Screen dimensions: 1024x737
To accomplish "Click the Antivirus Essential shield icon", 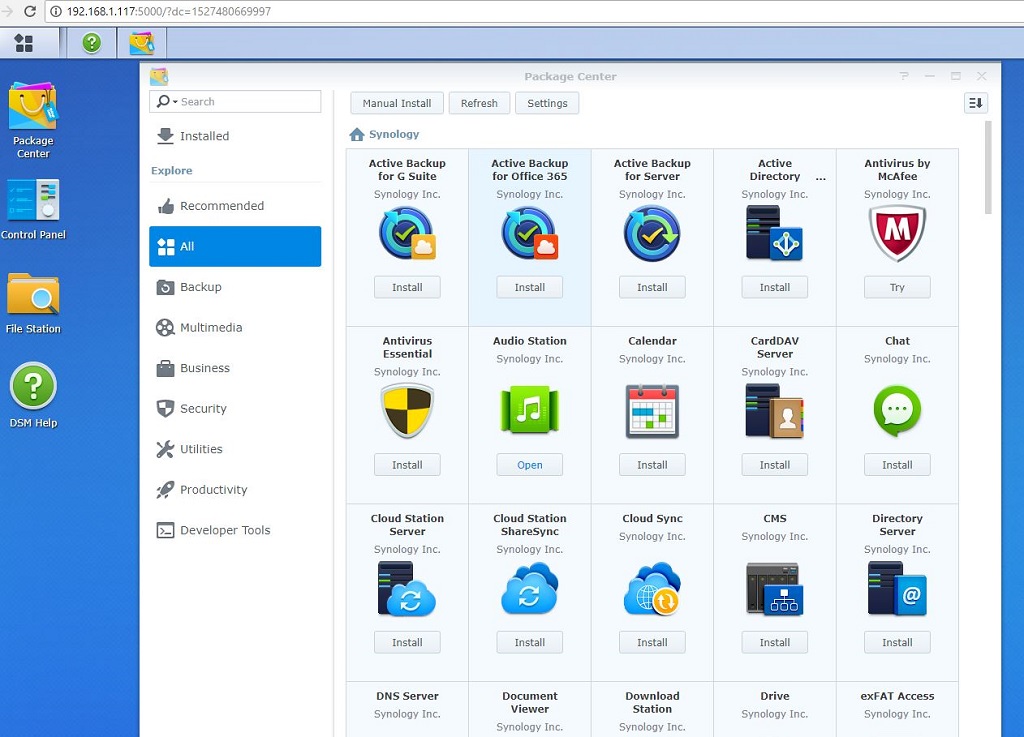I will pos(407,411).
